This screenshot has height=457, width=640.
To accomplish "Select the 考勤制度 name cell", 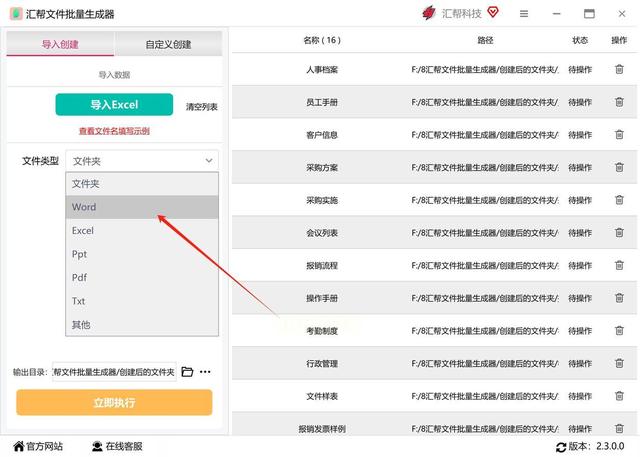I will coord(322,331).
